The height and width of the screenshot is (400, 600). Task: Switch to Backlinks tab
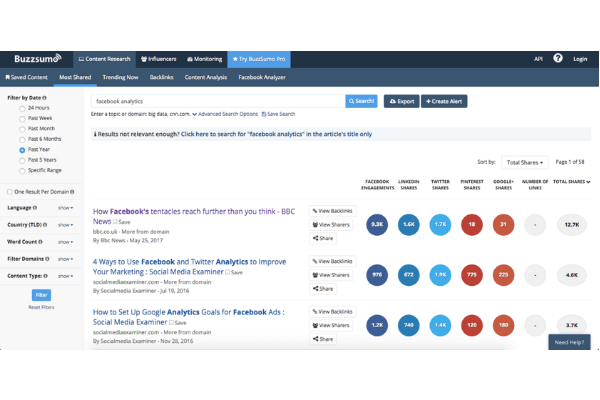[x=161, y=77]
